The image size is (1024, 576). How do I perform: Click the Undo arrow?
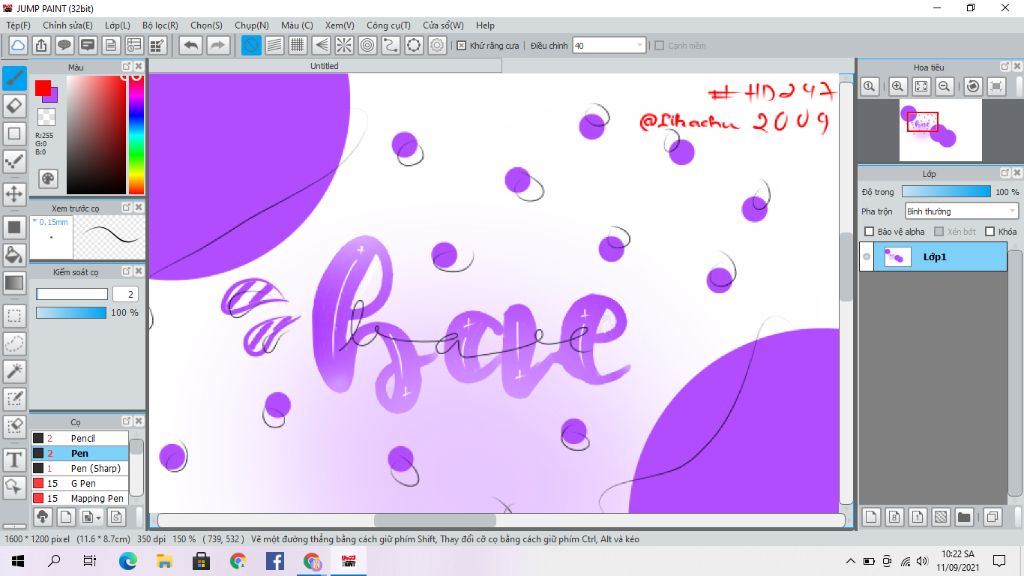point(191,45)
